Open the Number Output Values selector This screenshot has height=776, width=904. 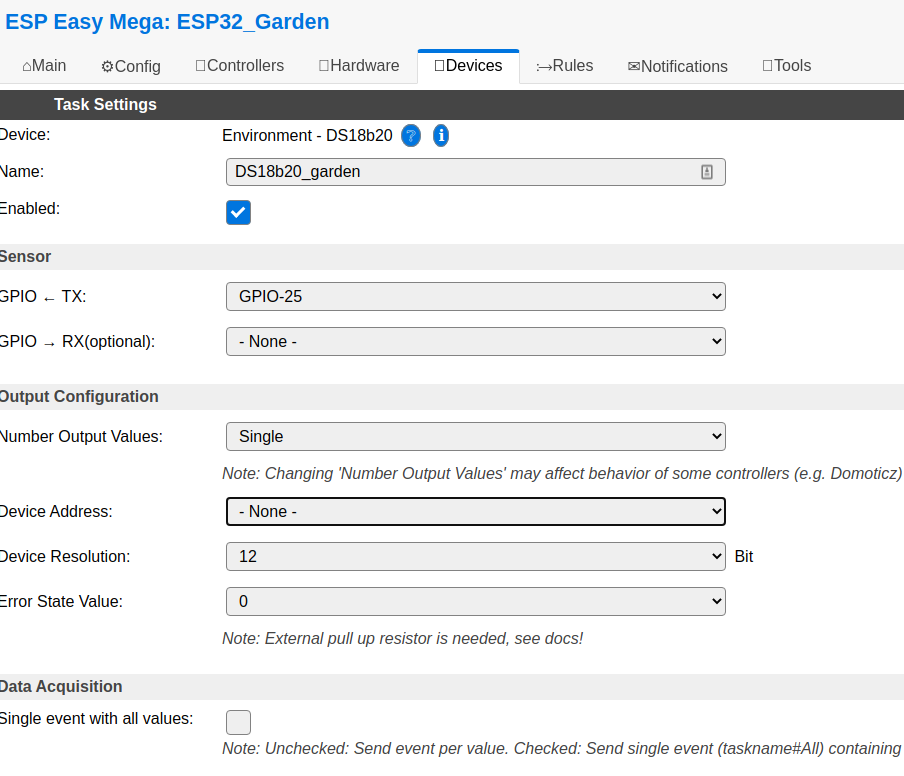pyautogui.click(x=475, y=436)
